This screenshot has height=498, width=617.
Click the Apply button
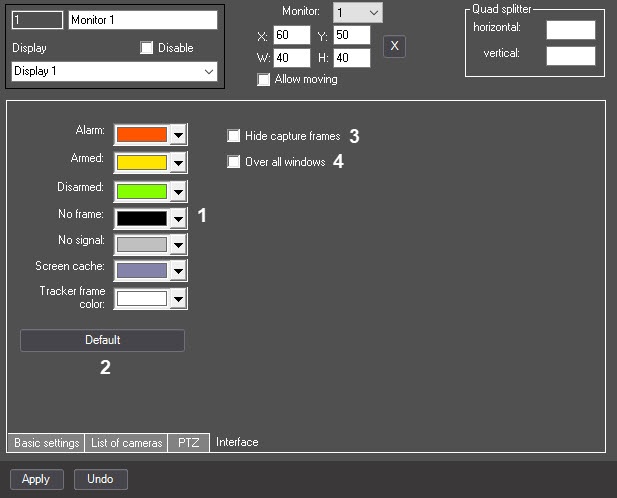tap(36, 479)
